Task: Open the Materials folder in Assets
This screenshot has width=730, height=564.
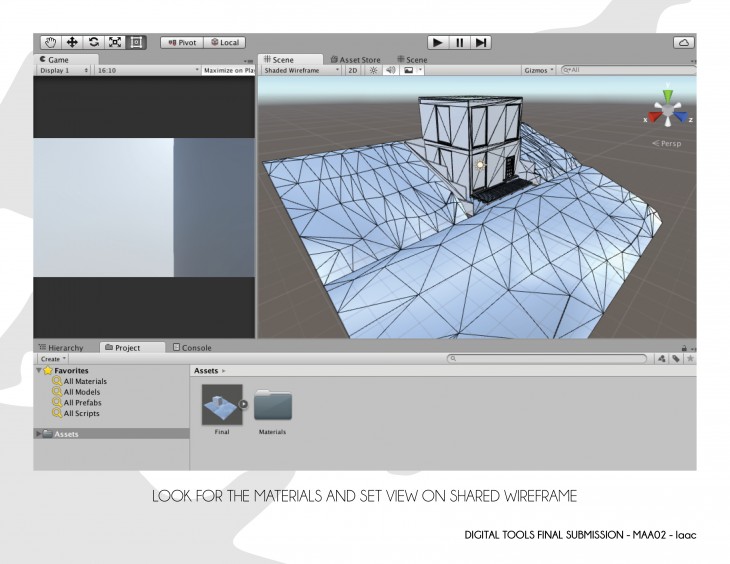Action: point(273,406)
